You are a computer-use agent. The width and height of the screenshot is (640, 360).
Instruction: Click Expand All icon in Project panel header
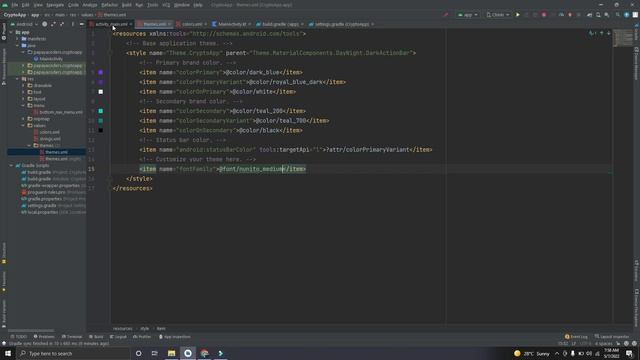[x=53, y=24]
